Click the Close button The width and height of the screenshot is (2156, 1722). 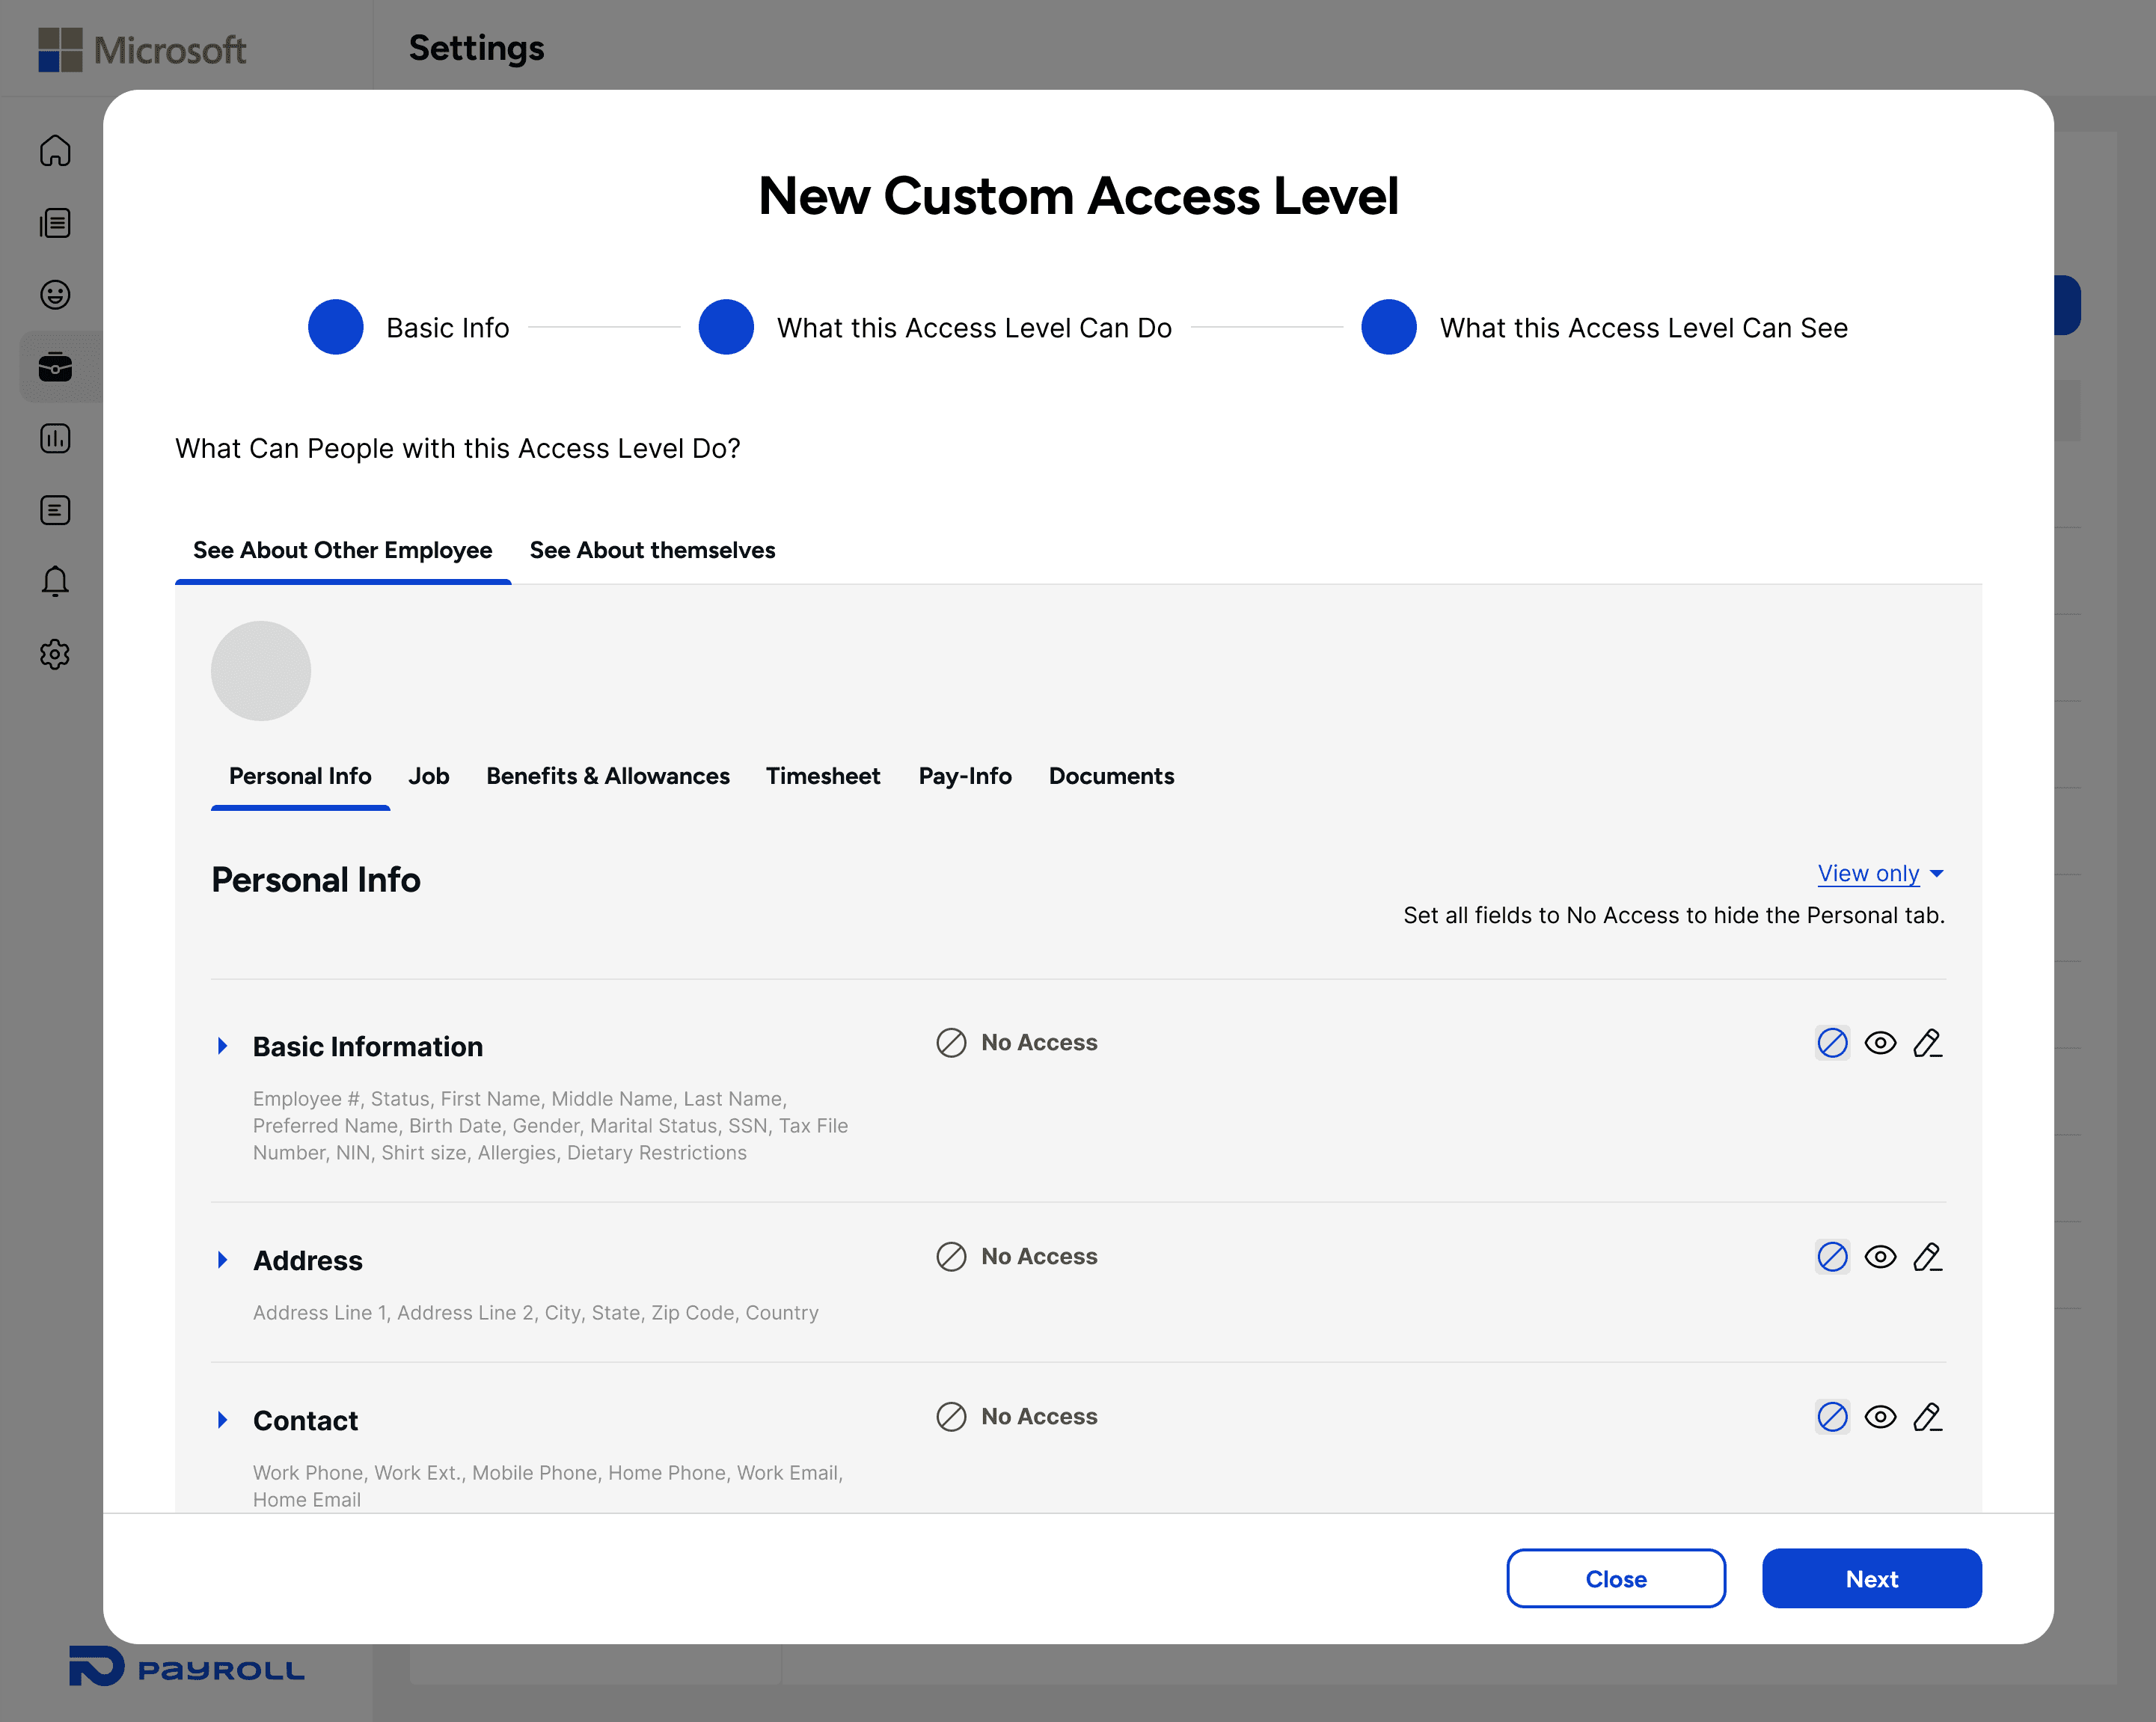click(x=1615, y=1578)
